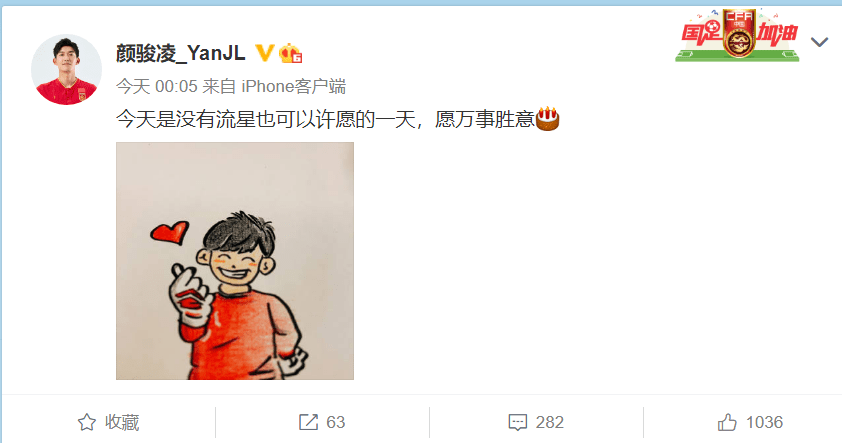Click the comment bubble icon
This screenshot has height=443, width=842.
[x=518, y=423]
